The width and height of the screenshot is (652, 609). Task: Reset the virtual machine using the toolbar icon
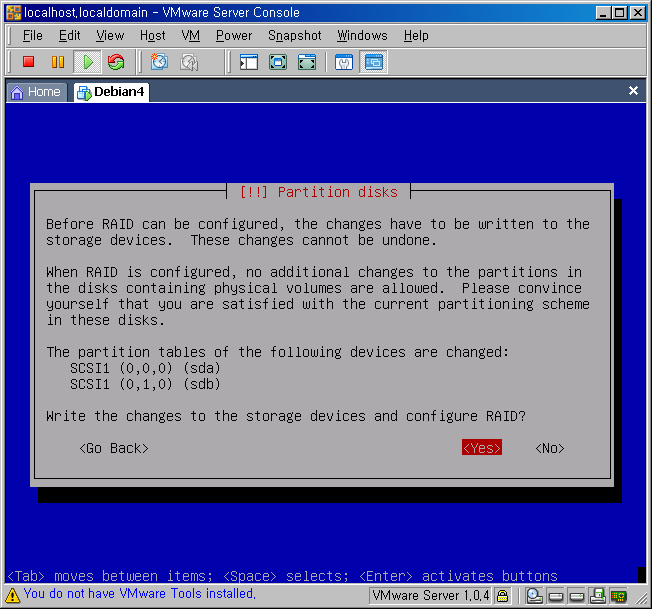116,62
